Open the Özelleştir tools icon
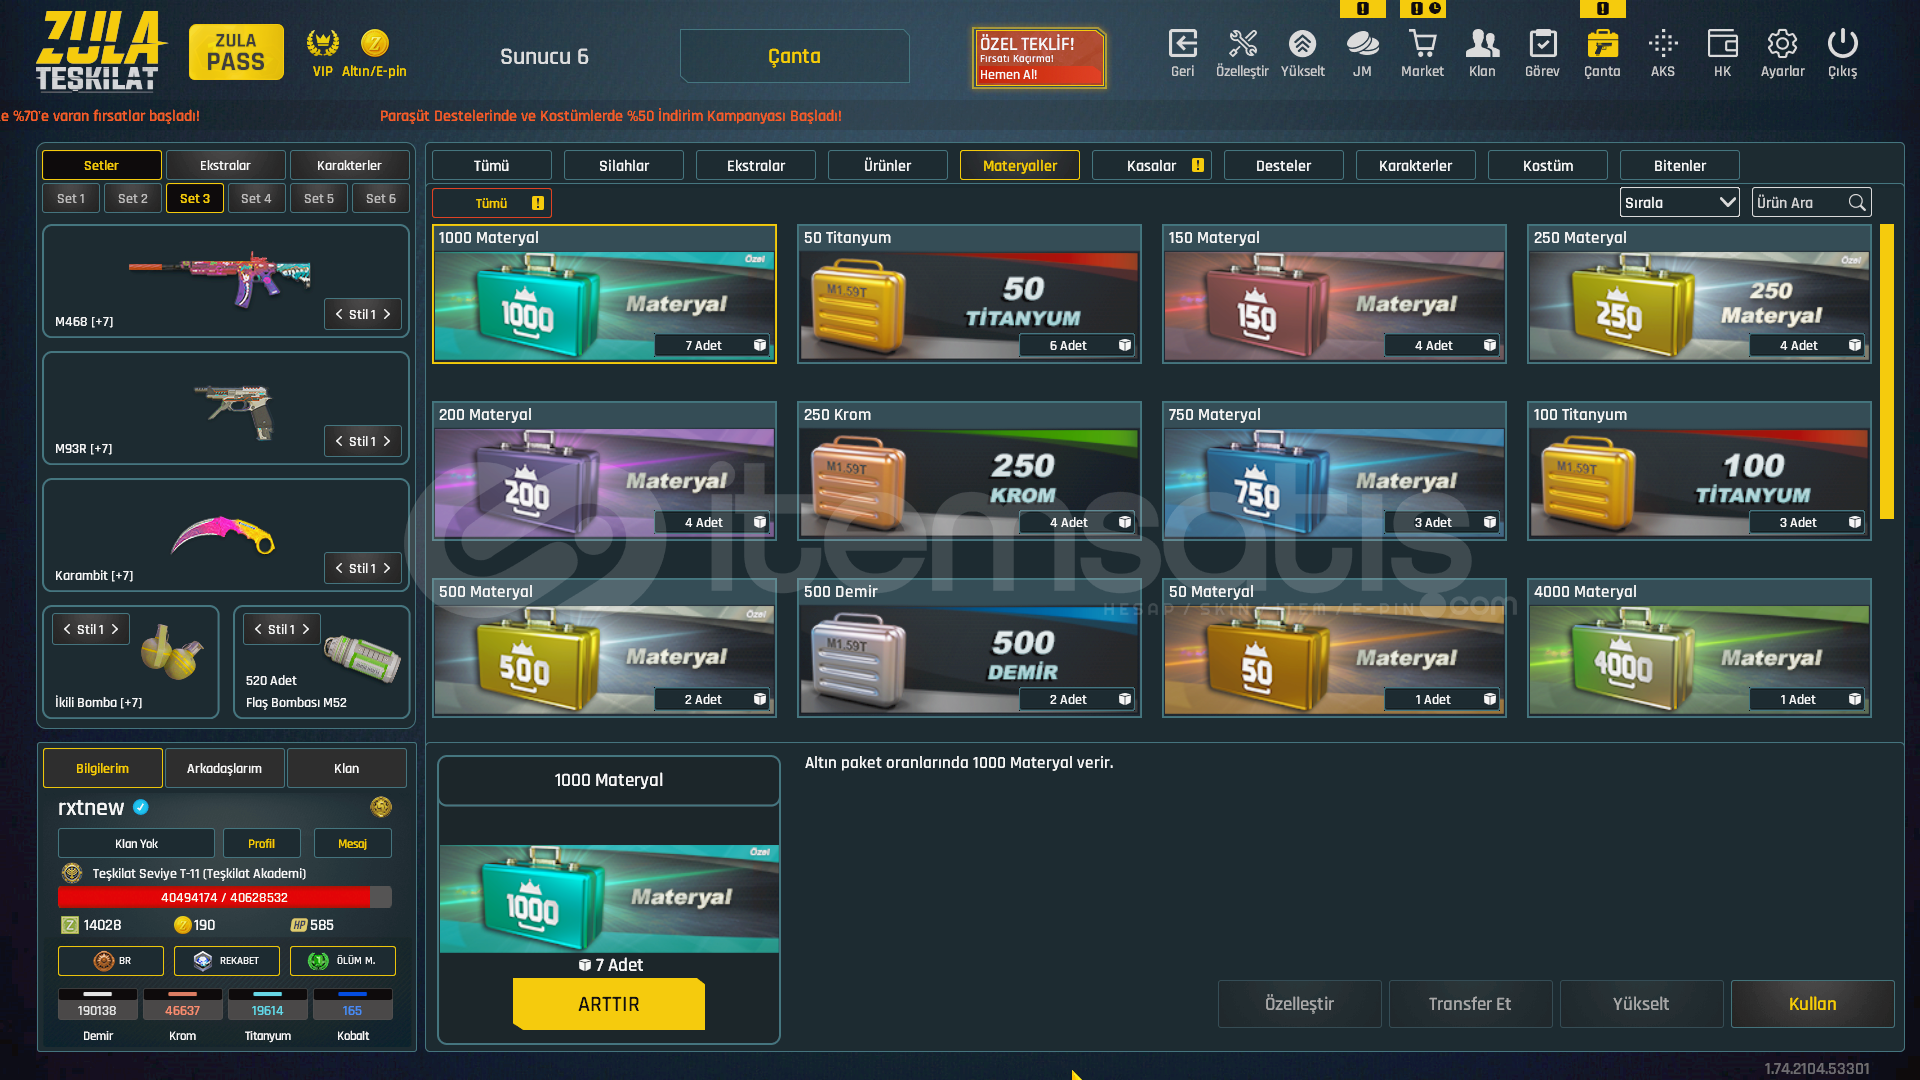The image size is (1920, 1080). pyautogui.click(x=1242, y=44)
